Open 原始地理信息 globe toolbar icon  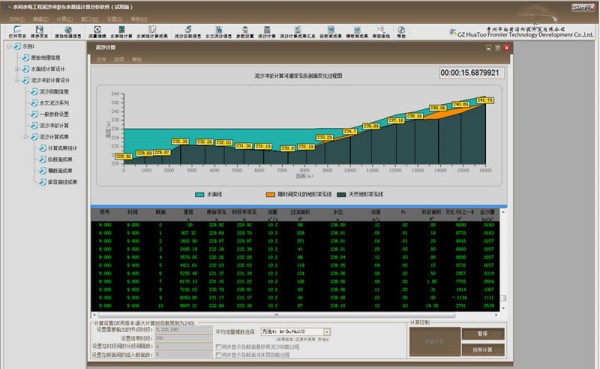click(68, 32)
